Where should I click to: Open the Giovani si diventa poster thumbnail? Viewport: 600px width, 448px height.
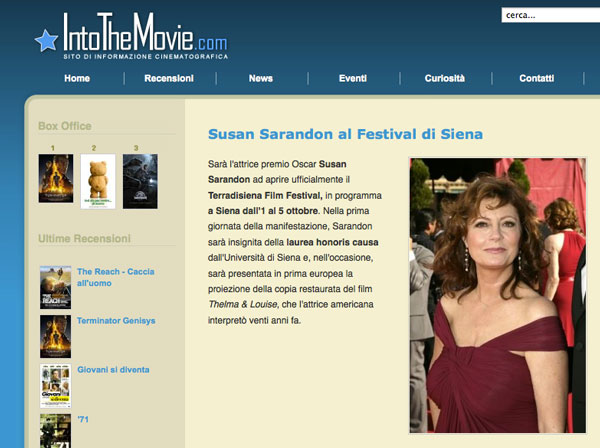(55, 386)
